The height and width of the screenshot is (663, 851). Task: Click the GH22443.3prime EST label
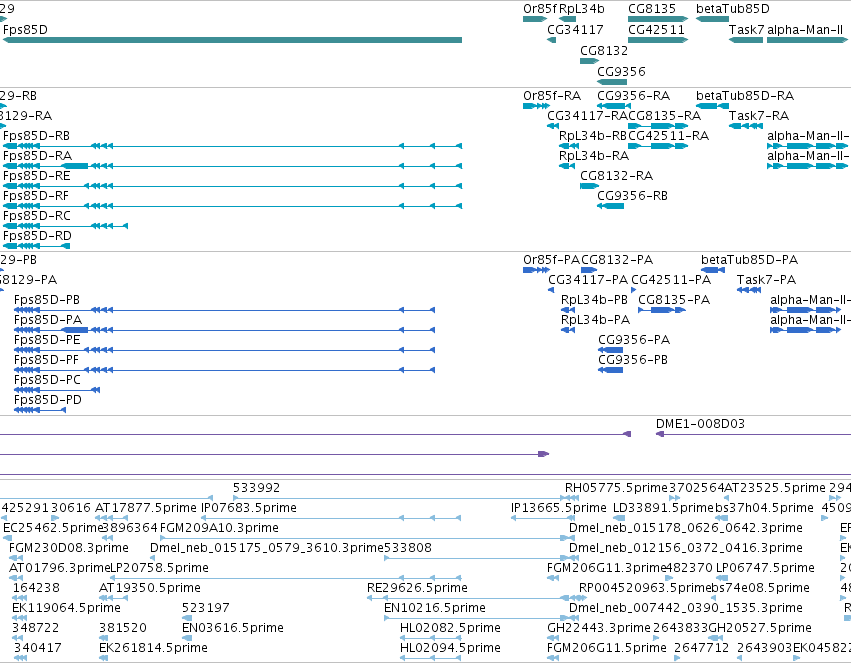pyautogui.click(x=599, y=628)
